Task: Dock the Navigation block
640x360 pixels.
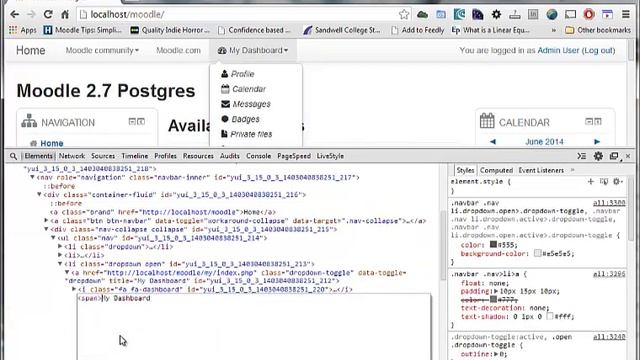Action: 141,121
